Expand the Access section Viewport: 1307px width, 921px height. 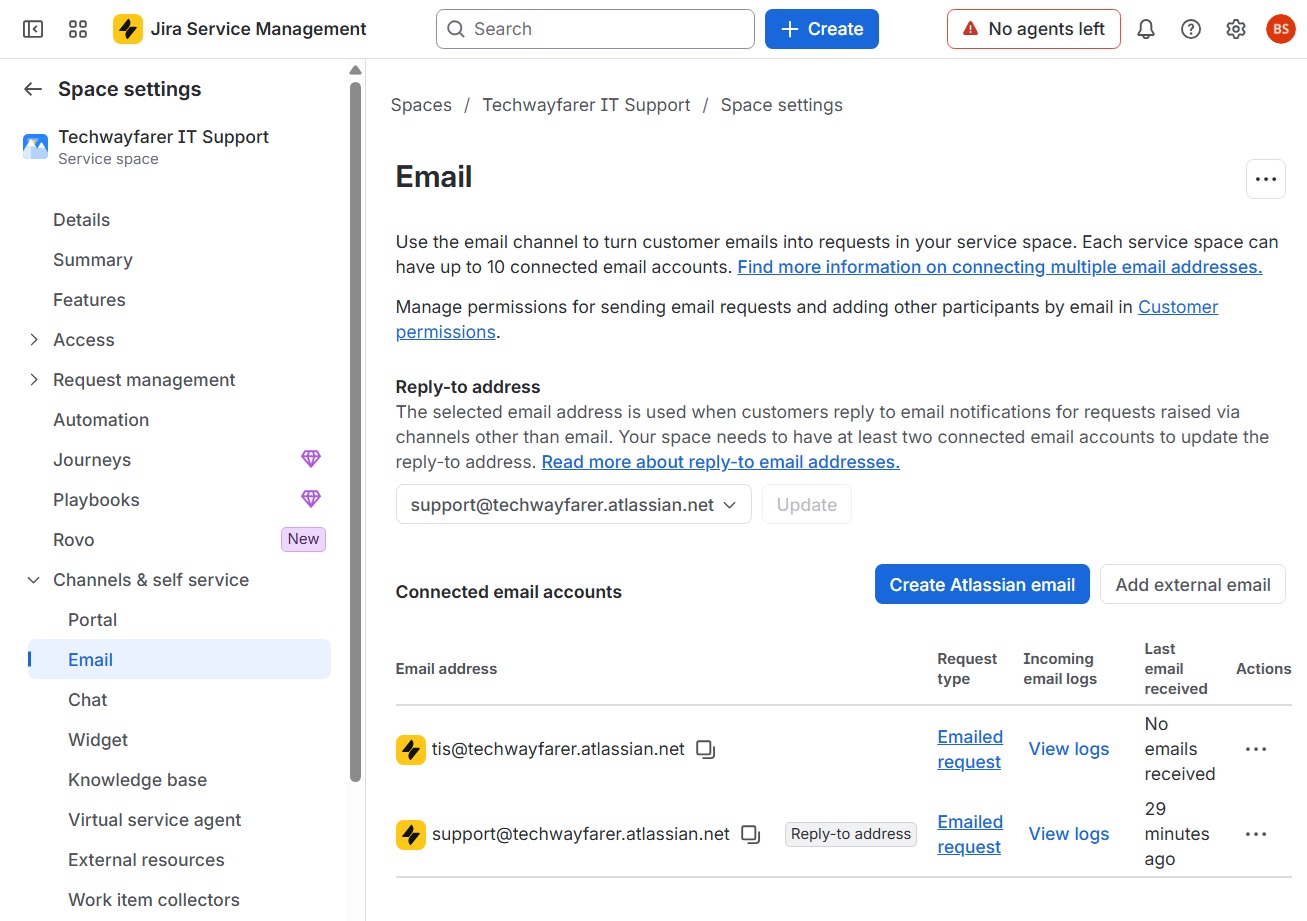[x=34, y=340]
